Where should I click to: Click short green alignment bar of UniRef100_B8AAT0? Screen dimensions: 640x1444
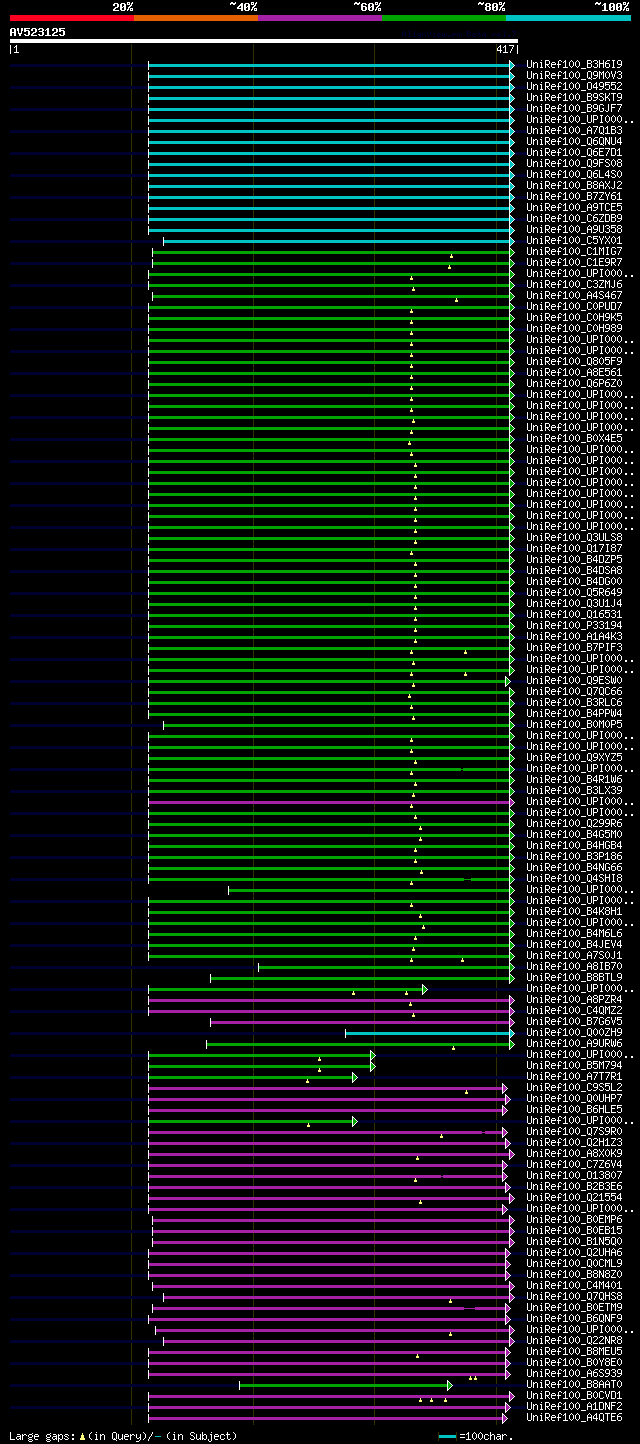tap(345, 1385)
